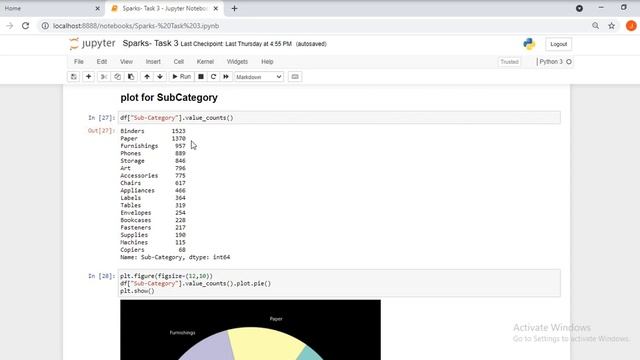
Task: Select the plt.figure code cell In [28]
Action: pos(339,283)
